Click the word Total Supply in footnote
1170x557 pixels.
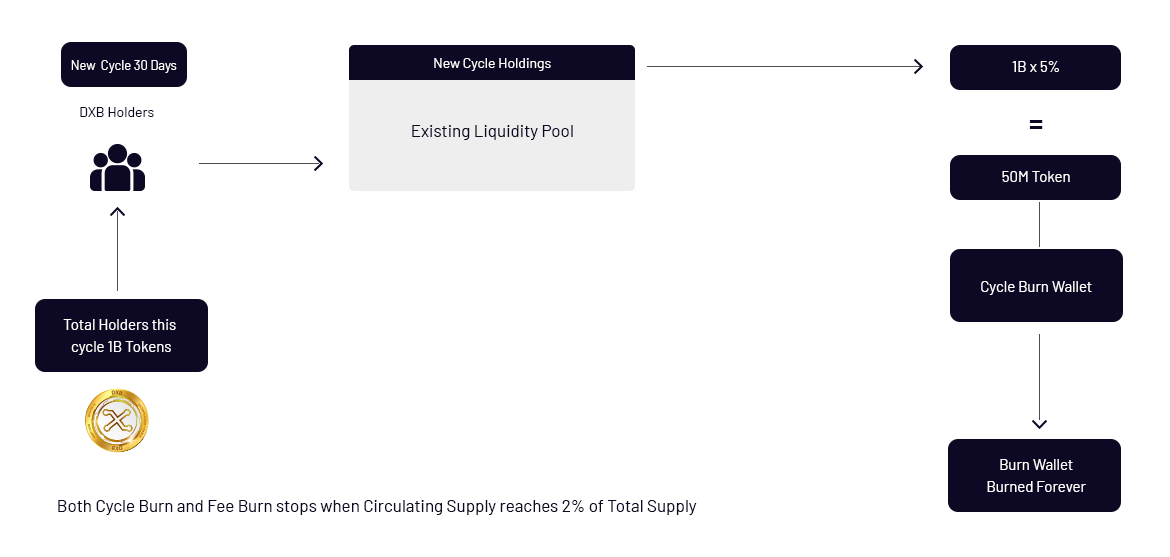[x=651, y=506]
